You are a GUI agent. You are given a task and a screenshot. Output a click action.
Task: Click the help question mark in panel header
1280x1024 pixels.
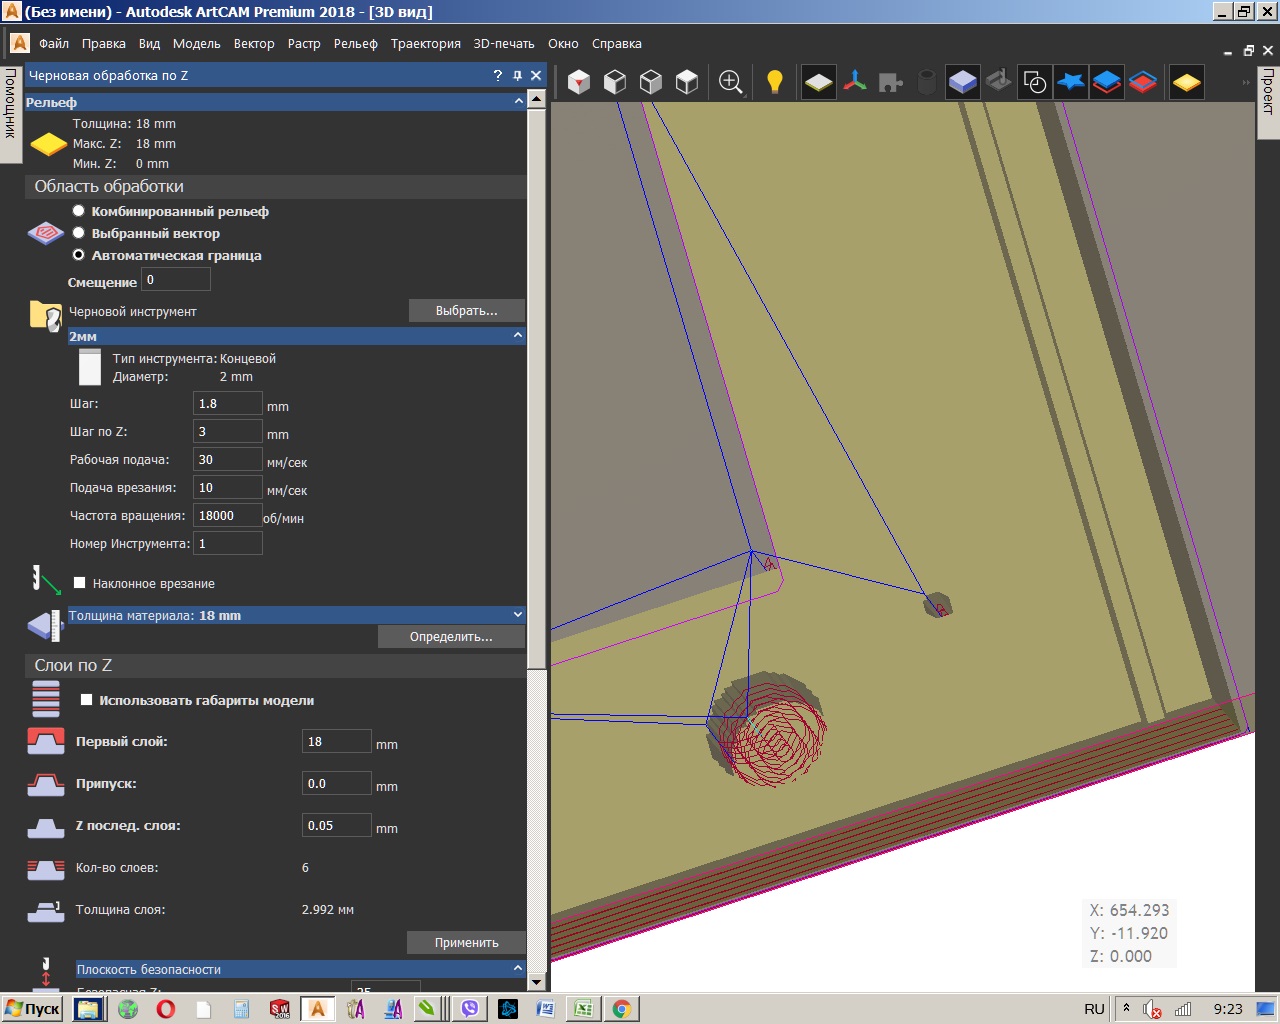click(x=498, y=75)
